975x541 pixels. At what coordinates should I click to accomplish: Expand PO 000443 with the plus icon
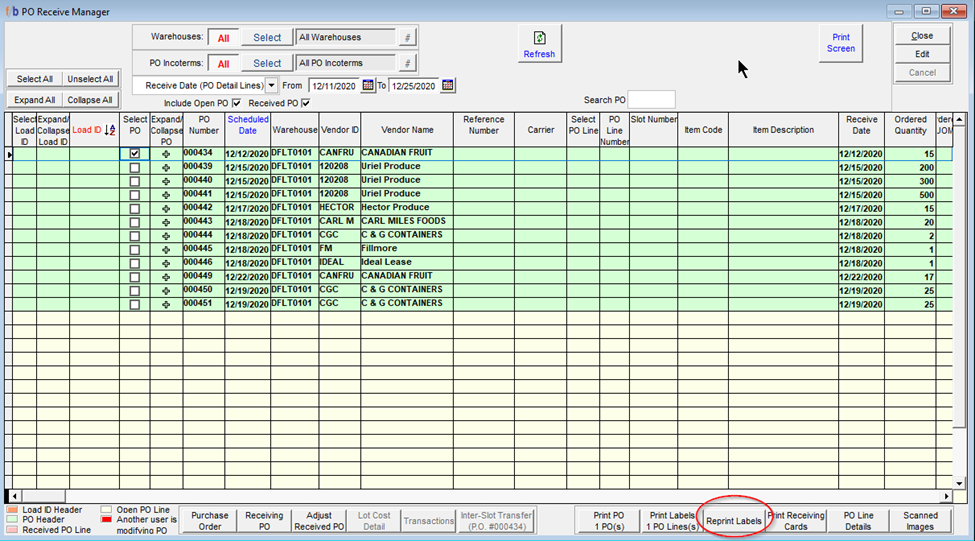pos(165,222)
